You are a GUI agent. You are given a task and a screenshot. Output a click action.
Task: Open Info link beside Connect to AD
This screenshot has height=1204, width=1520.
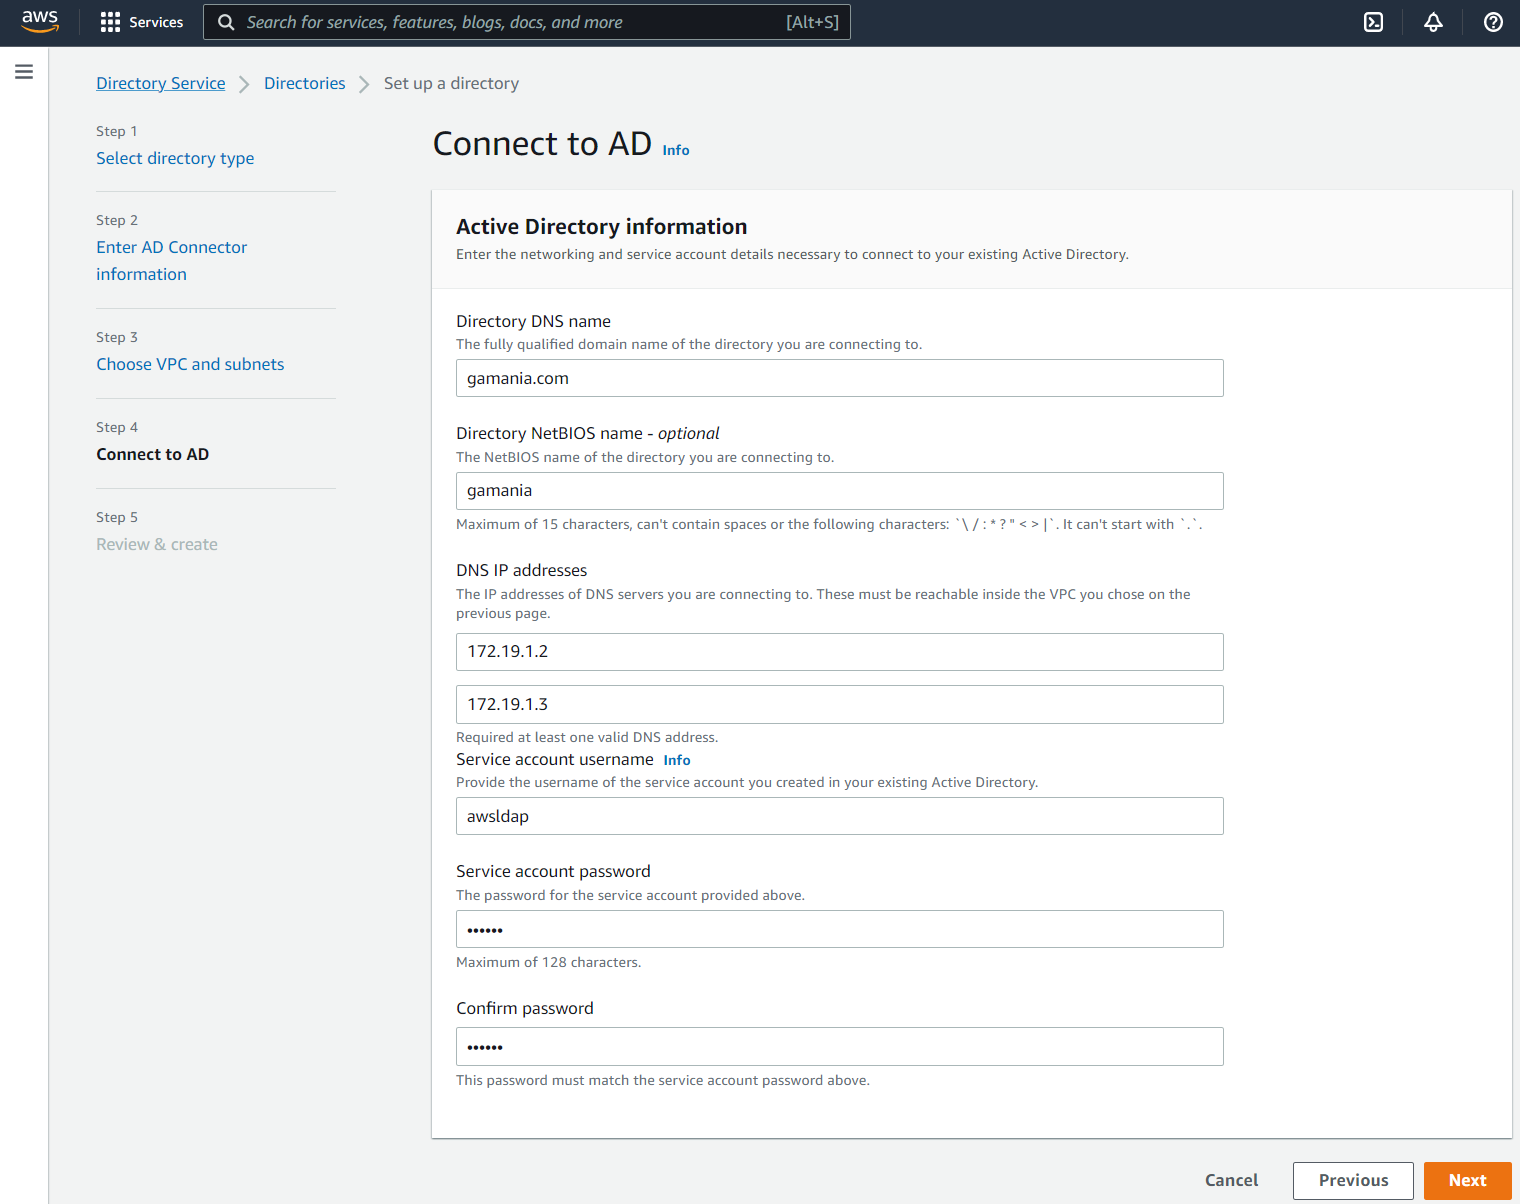[675, 150]
